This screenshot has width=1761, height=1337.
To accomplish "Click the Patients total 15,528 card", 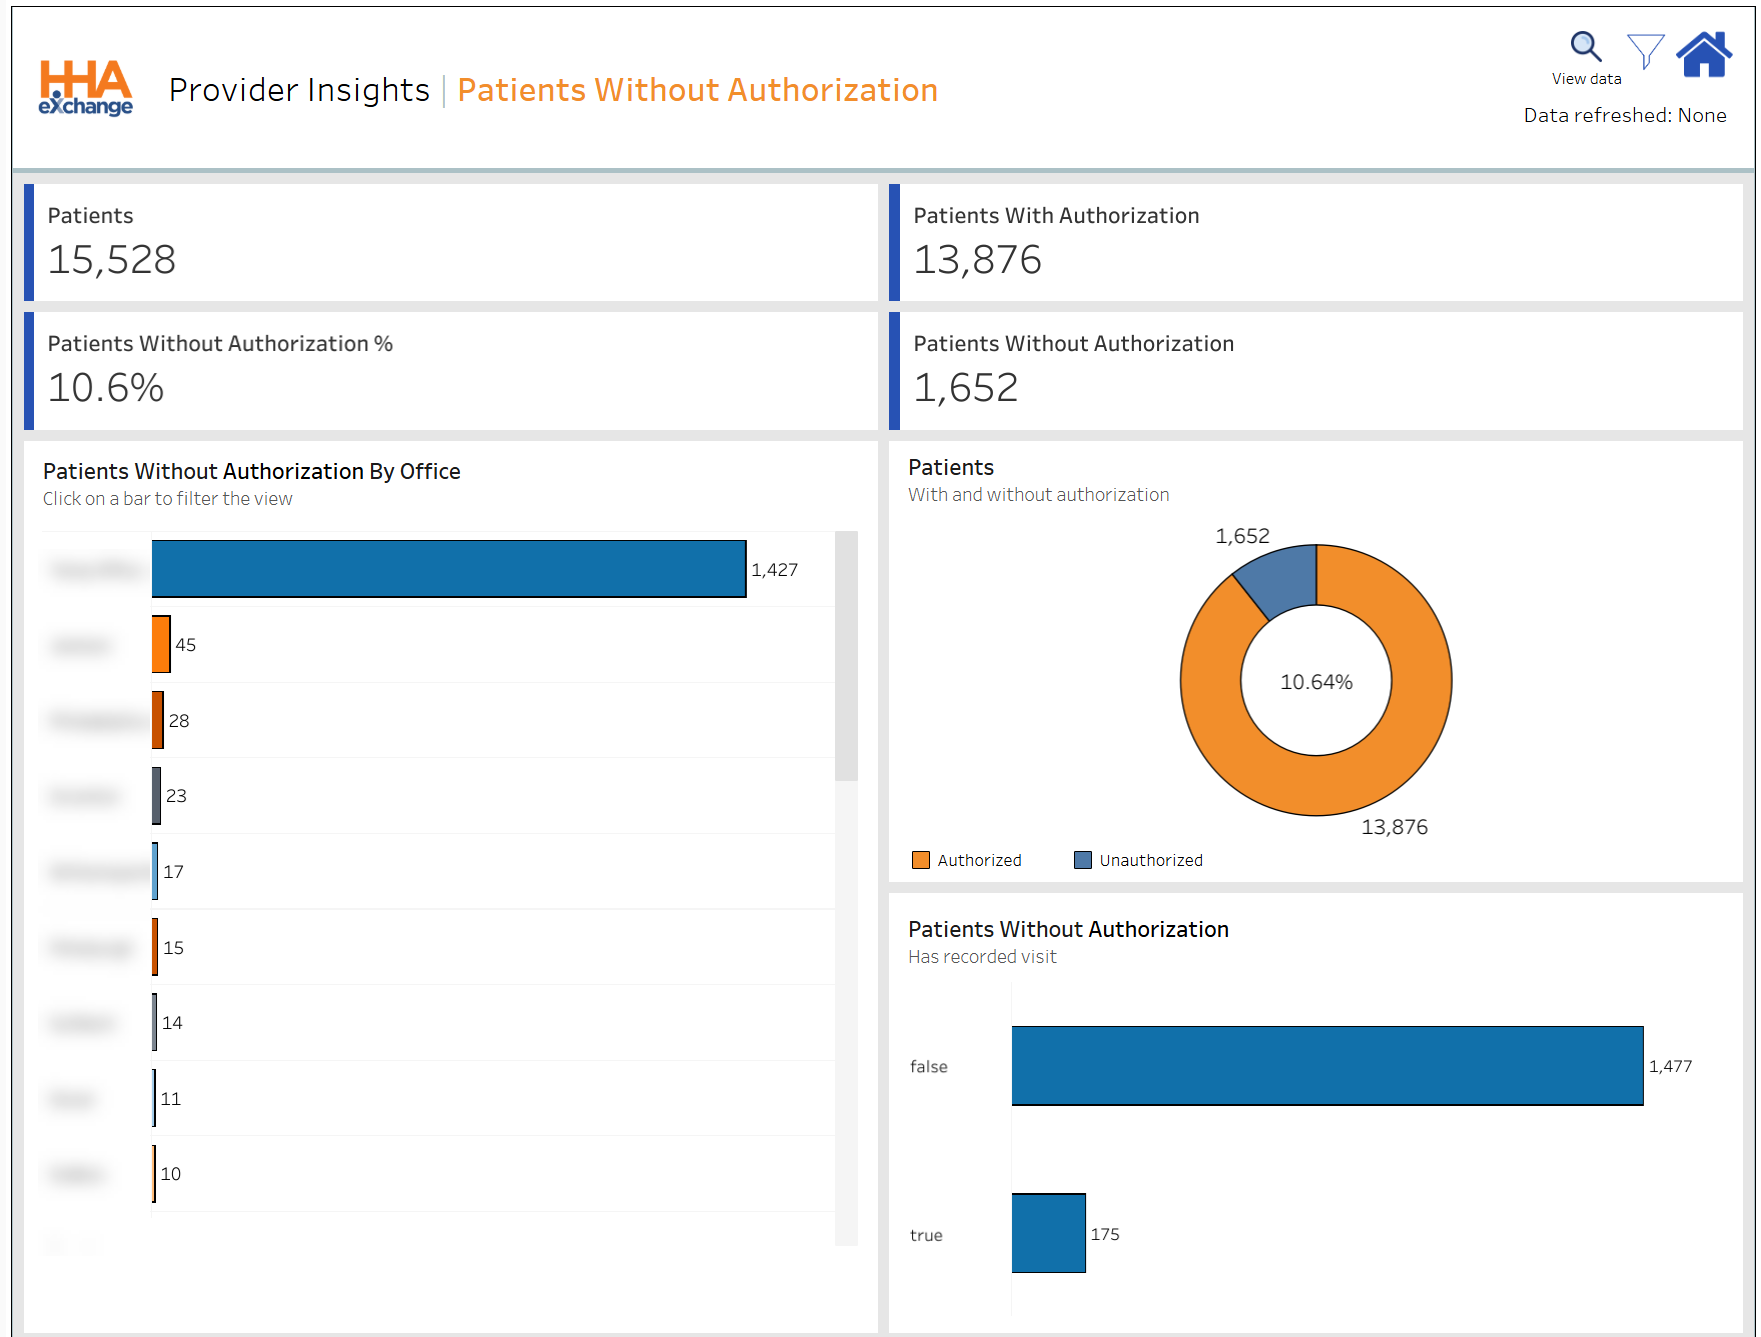I will (x=450, y=243).
